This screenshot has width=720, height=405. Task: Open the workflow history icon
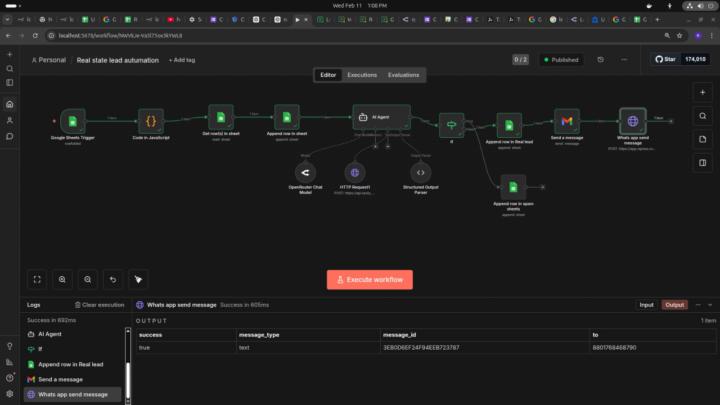point(601,60)
